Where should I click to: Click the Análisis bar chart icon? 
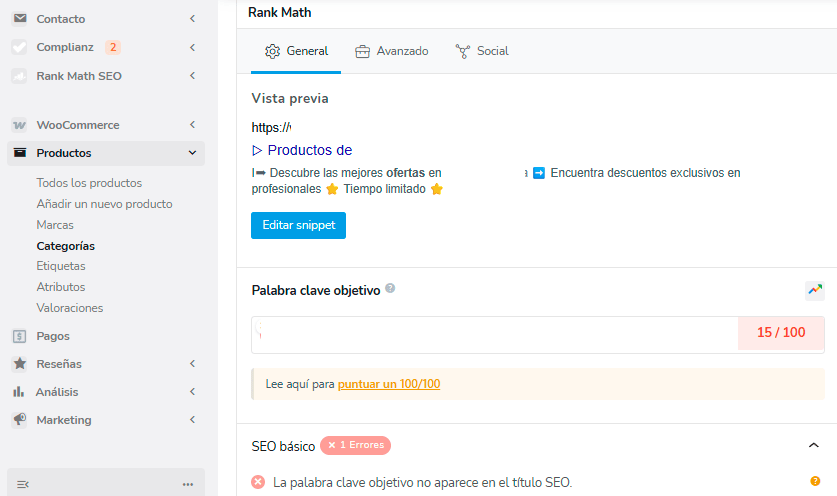pos(19,391)
